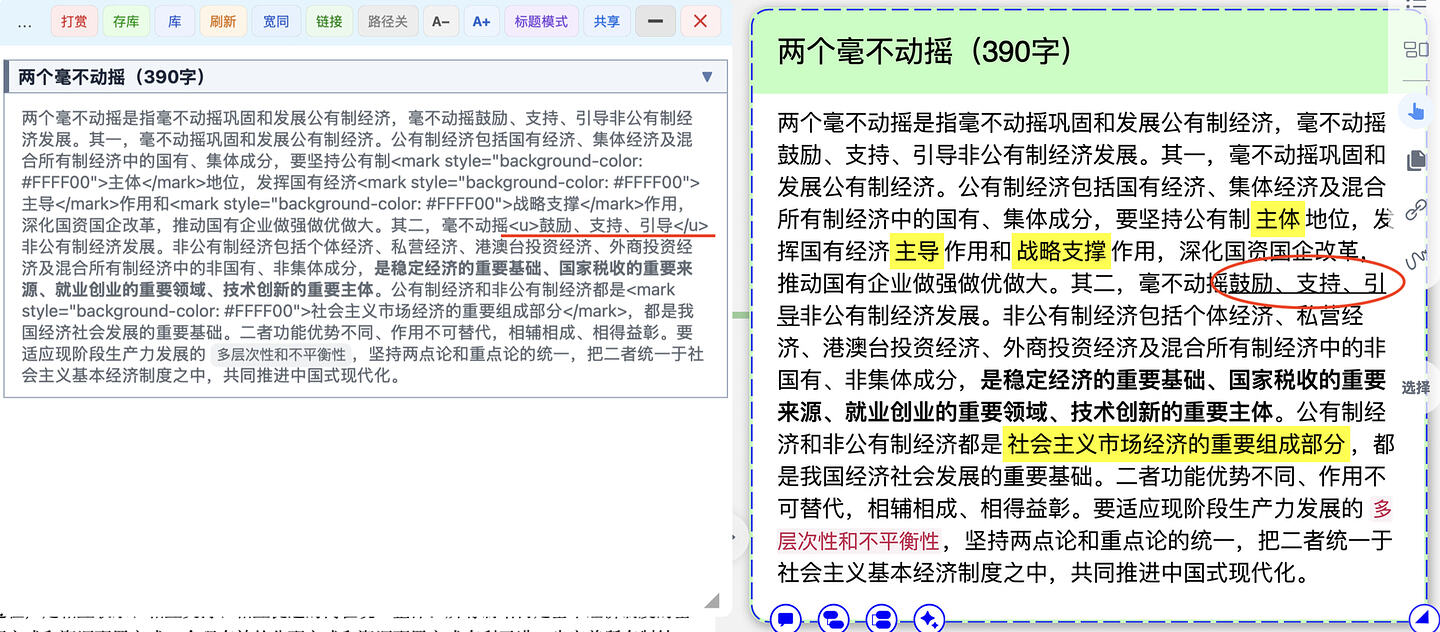The image size is (1440, 632).
Task: Click the 存库 toolbar button
Action: [x=126, y=21]
